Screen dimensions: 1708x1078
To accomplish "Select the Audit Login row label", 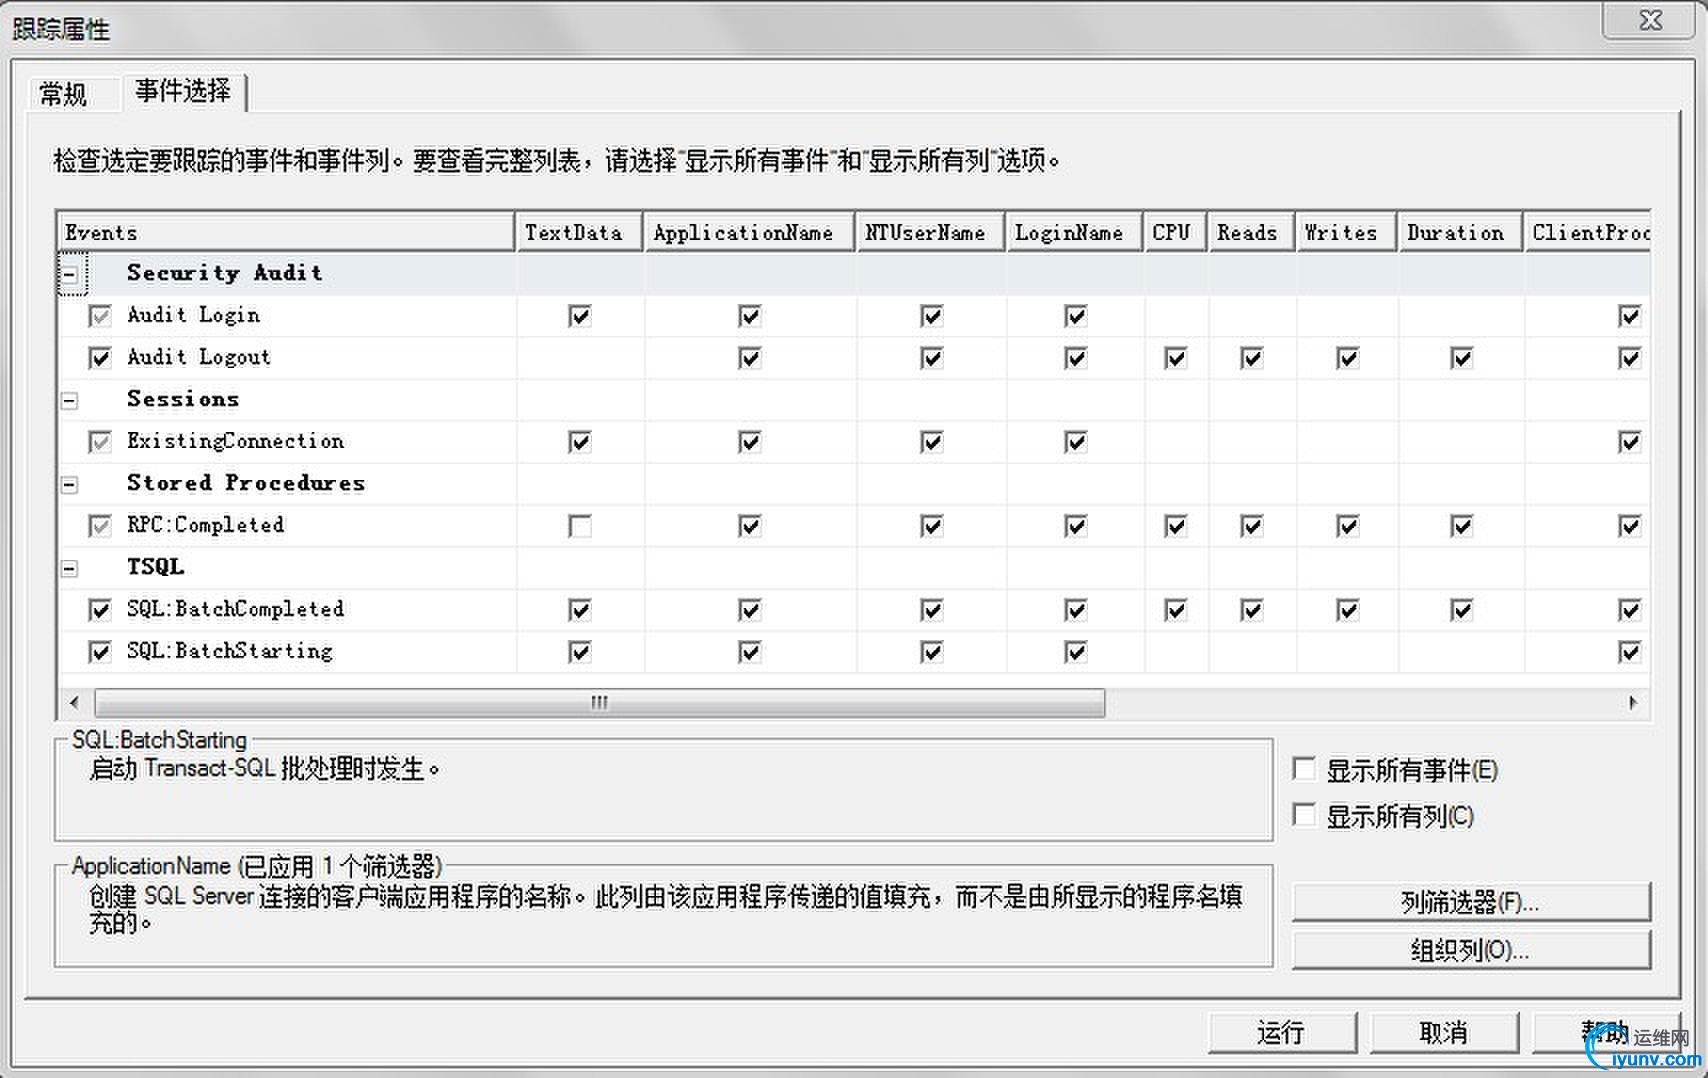I will coord(193,315).
